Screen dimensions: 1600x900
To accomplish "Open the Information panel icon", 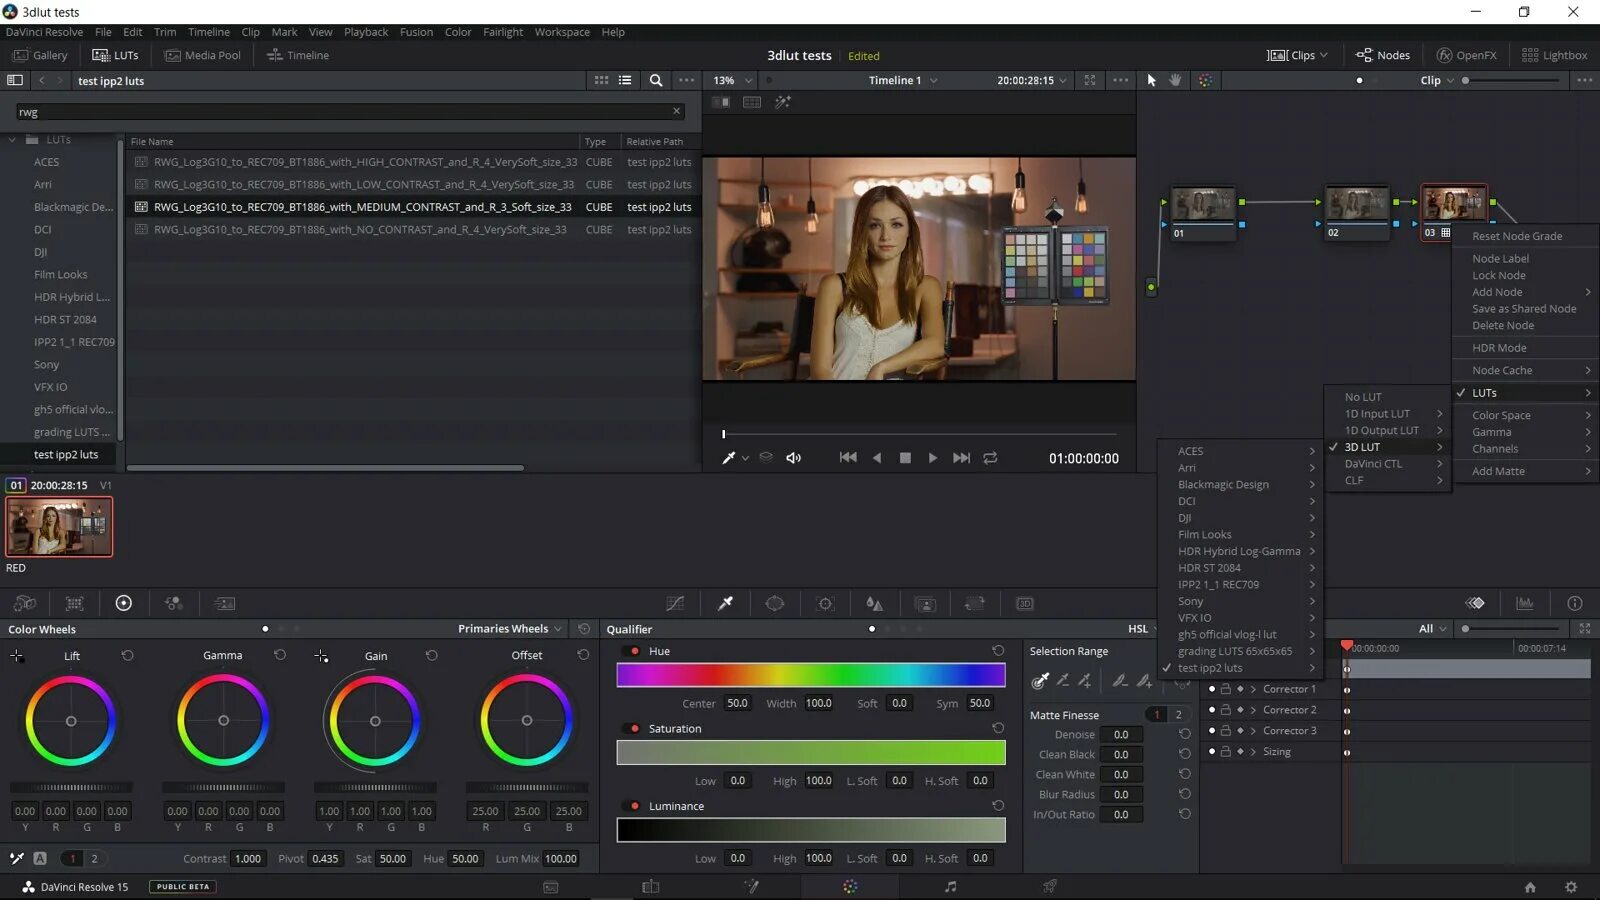I will [x=1575, y=603].
